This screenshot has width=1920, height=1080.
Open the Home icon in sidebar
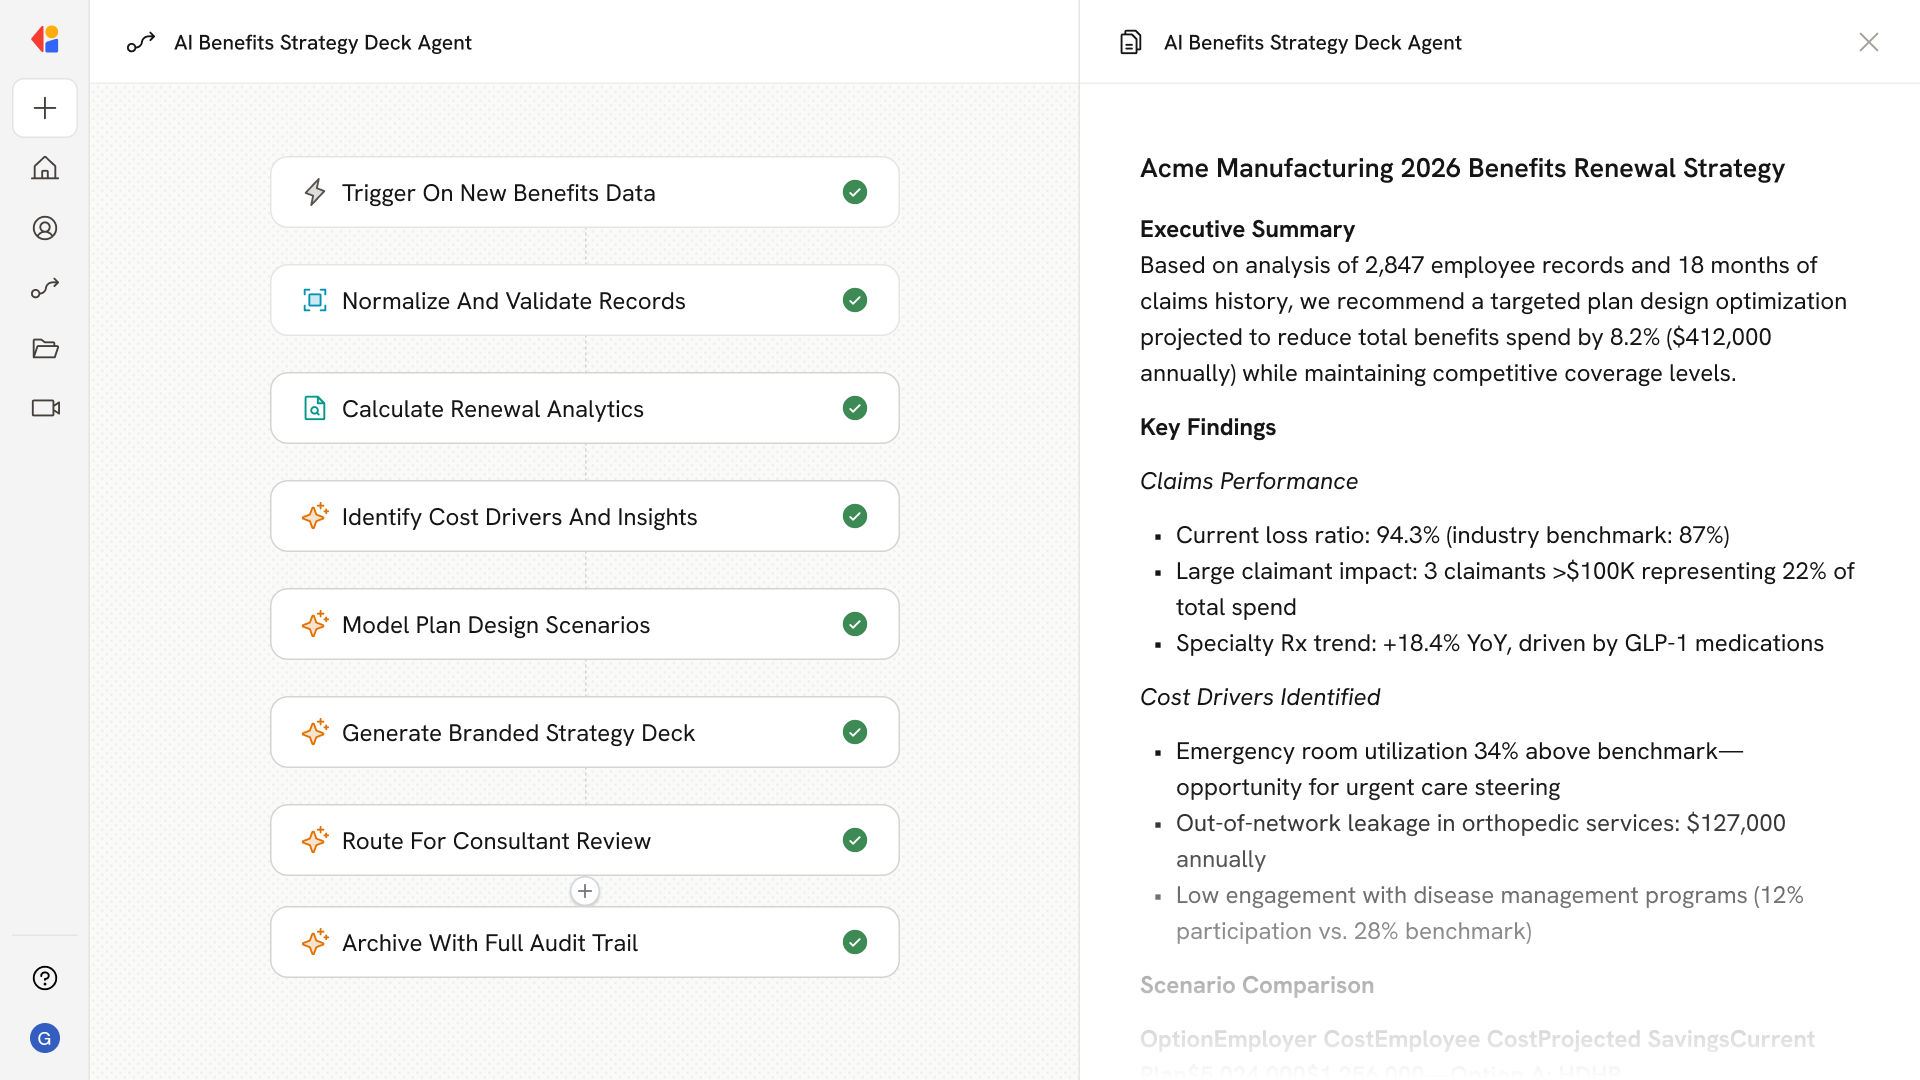pos(45,168)
